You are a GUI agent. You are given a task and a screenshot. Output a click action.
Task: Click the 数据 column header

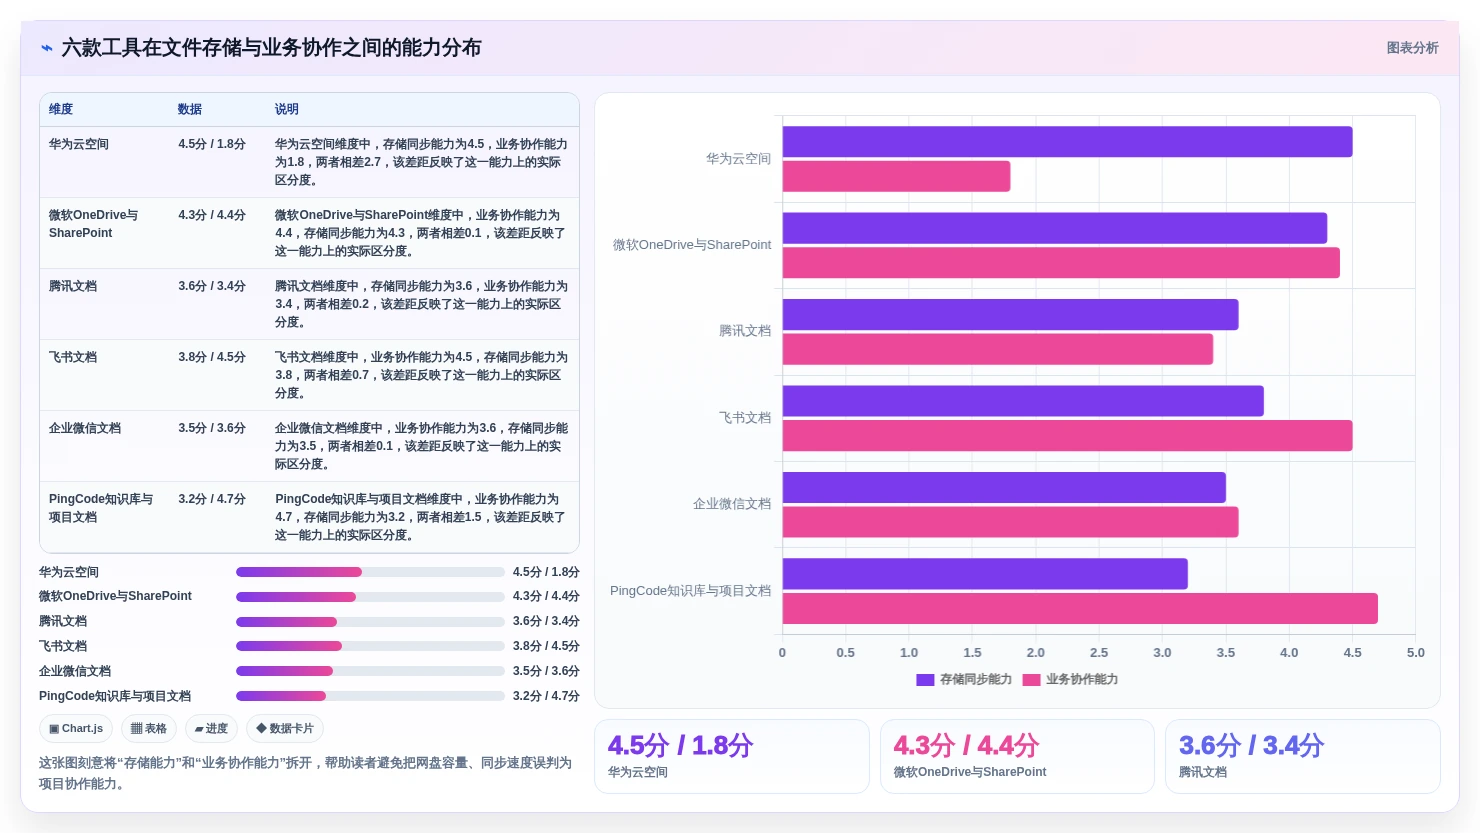pyautogui.click(x=190, y=109)
